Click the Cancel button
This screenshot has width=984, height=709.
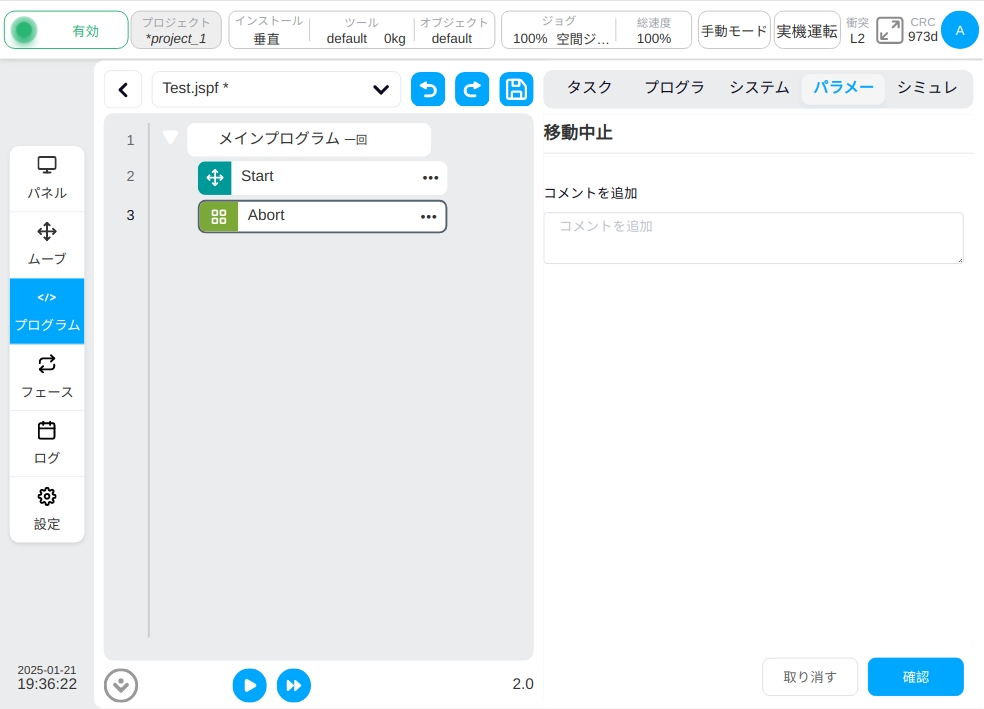pos(810,677)
